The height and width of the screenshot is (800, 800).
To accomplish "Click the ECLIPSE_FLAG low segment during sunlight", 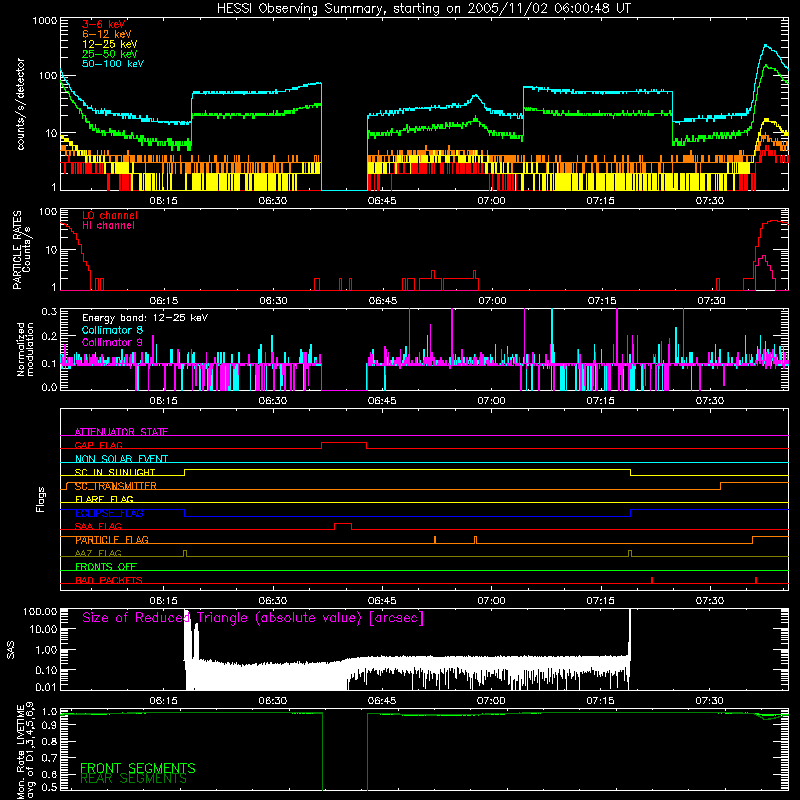I will (407, 516).
